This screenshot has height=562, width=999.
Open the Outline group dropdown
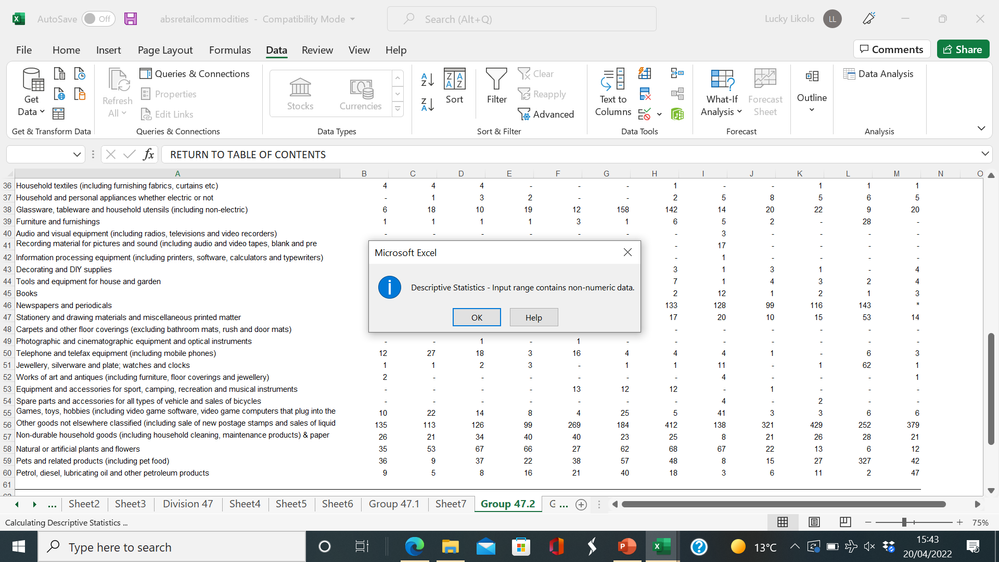812,91
